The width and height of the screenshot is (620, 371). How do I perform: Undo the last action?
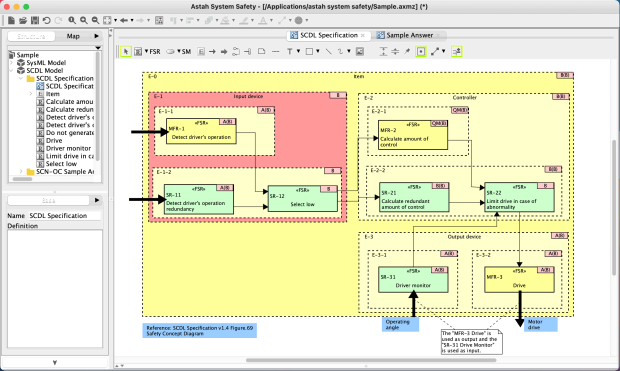(x=47, y=20)
